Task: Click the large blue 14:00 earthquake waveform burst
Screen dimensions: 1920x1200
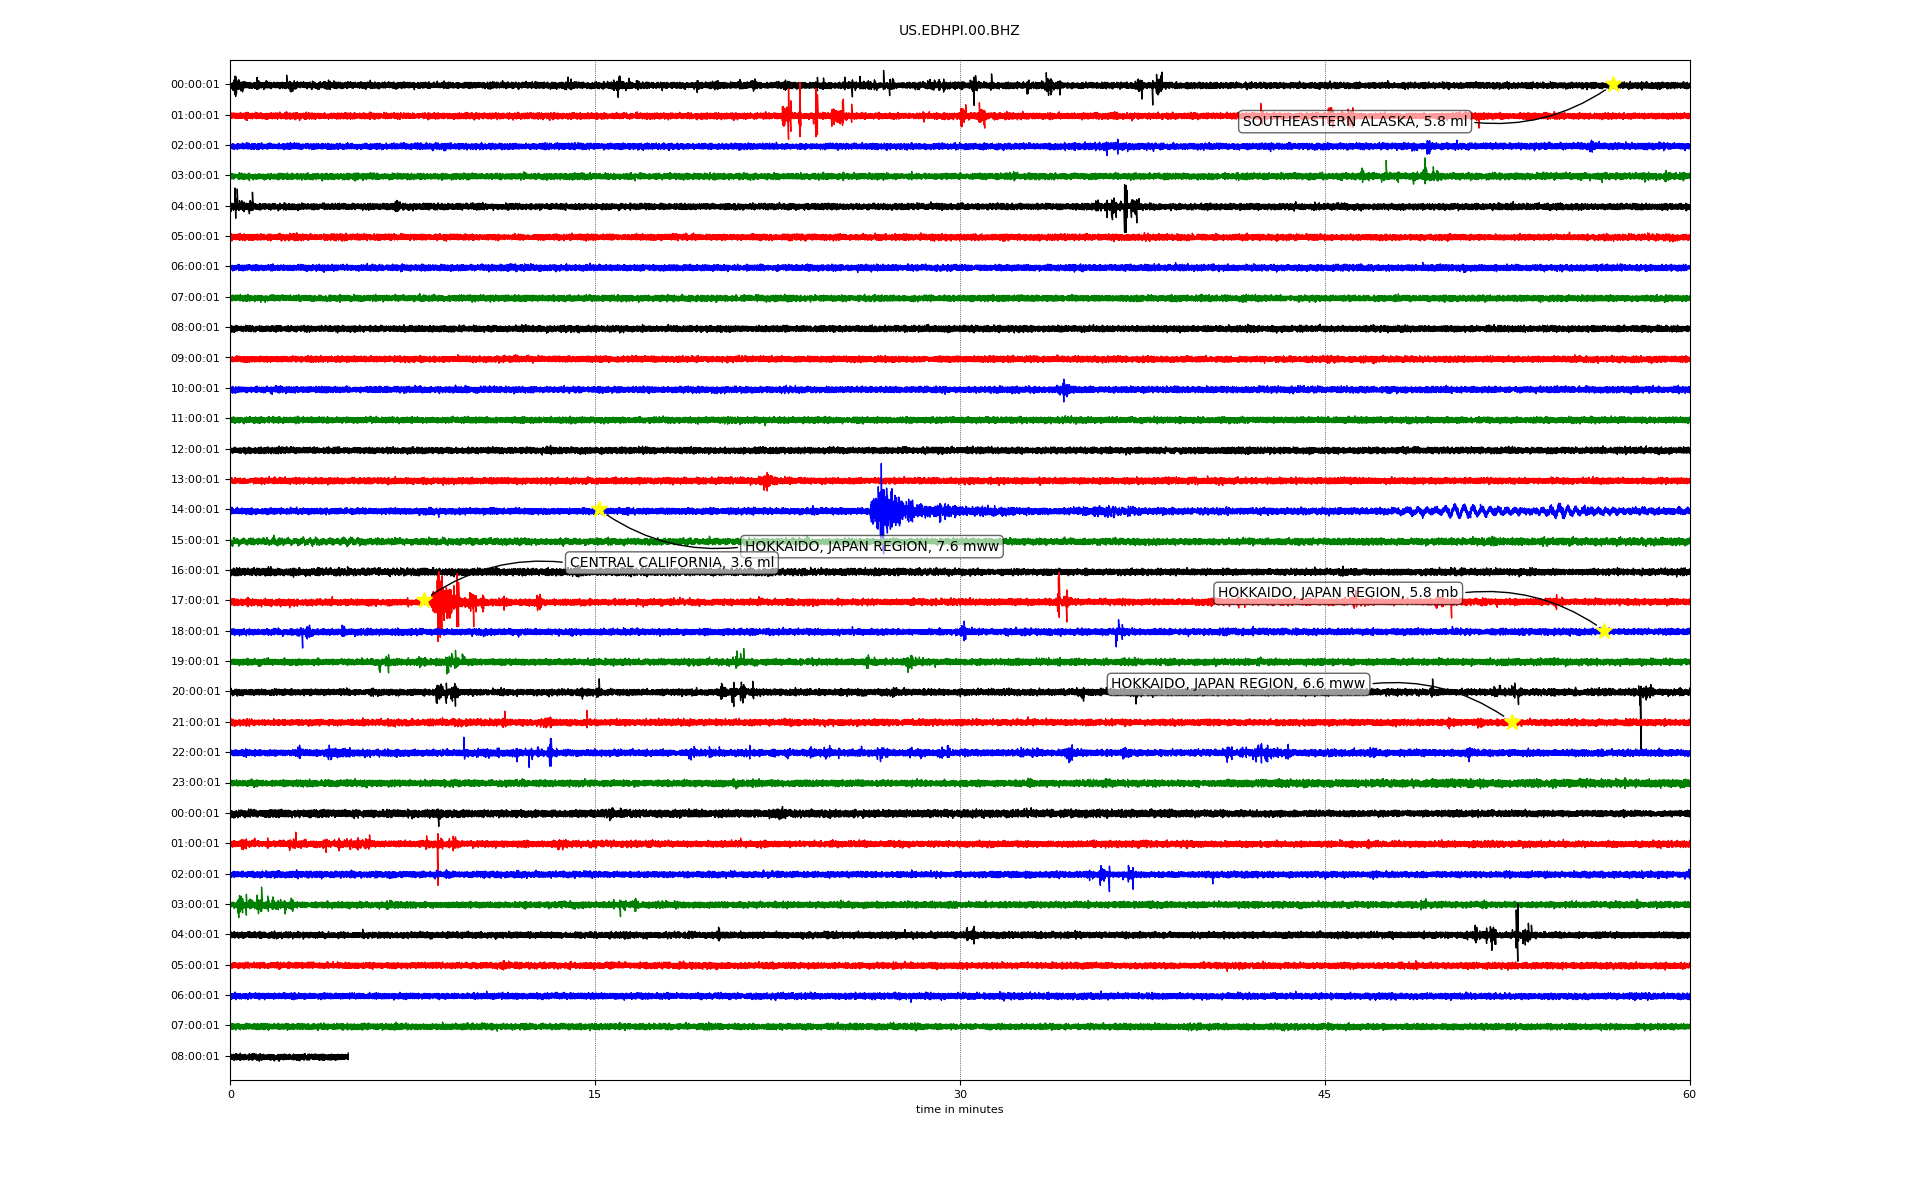Action: pos(884,511)
